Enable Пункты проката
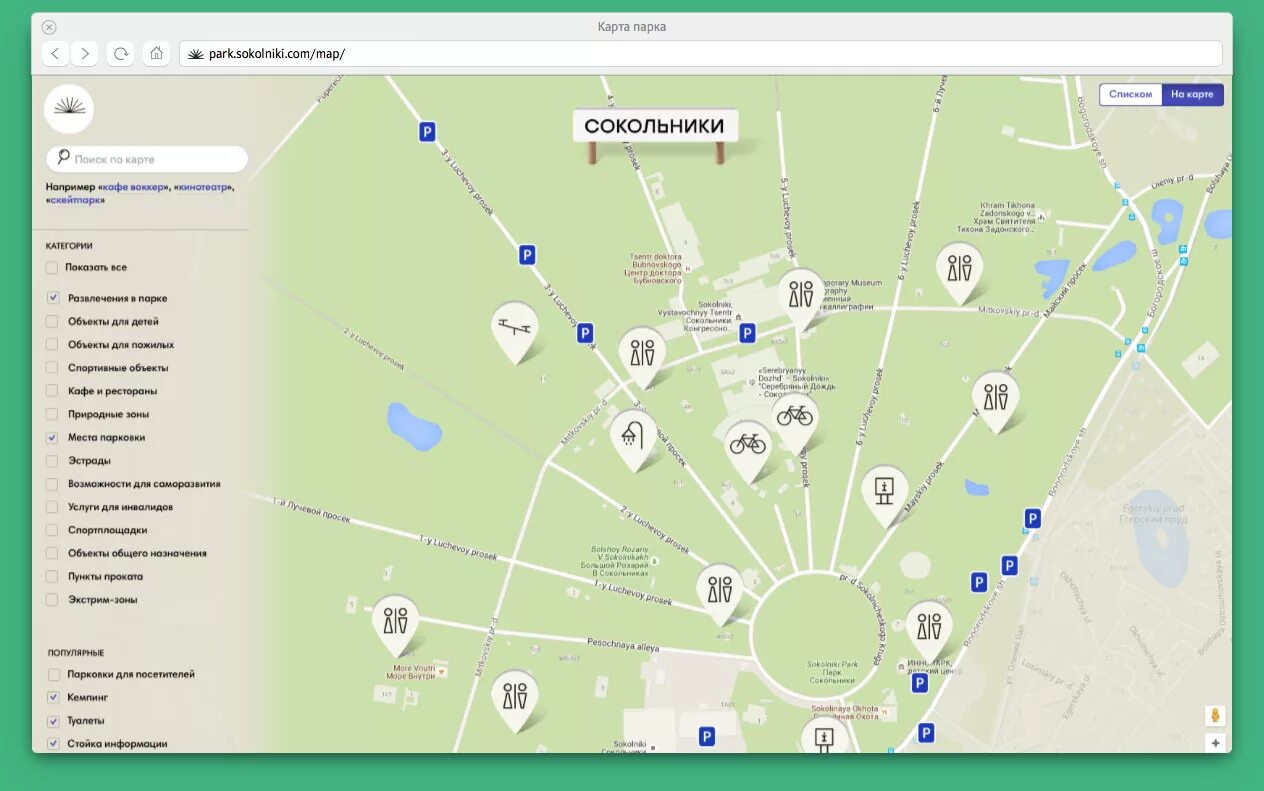1264x791 pixels. [x=51, y=577]
